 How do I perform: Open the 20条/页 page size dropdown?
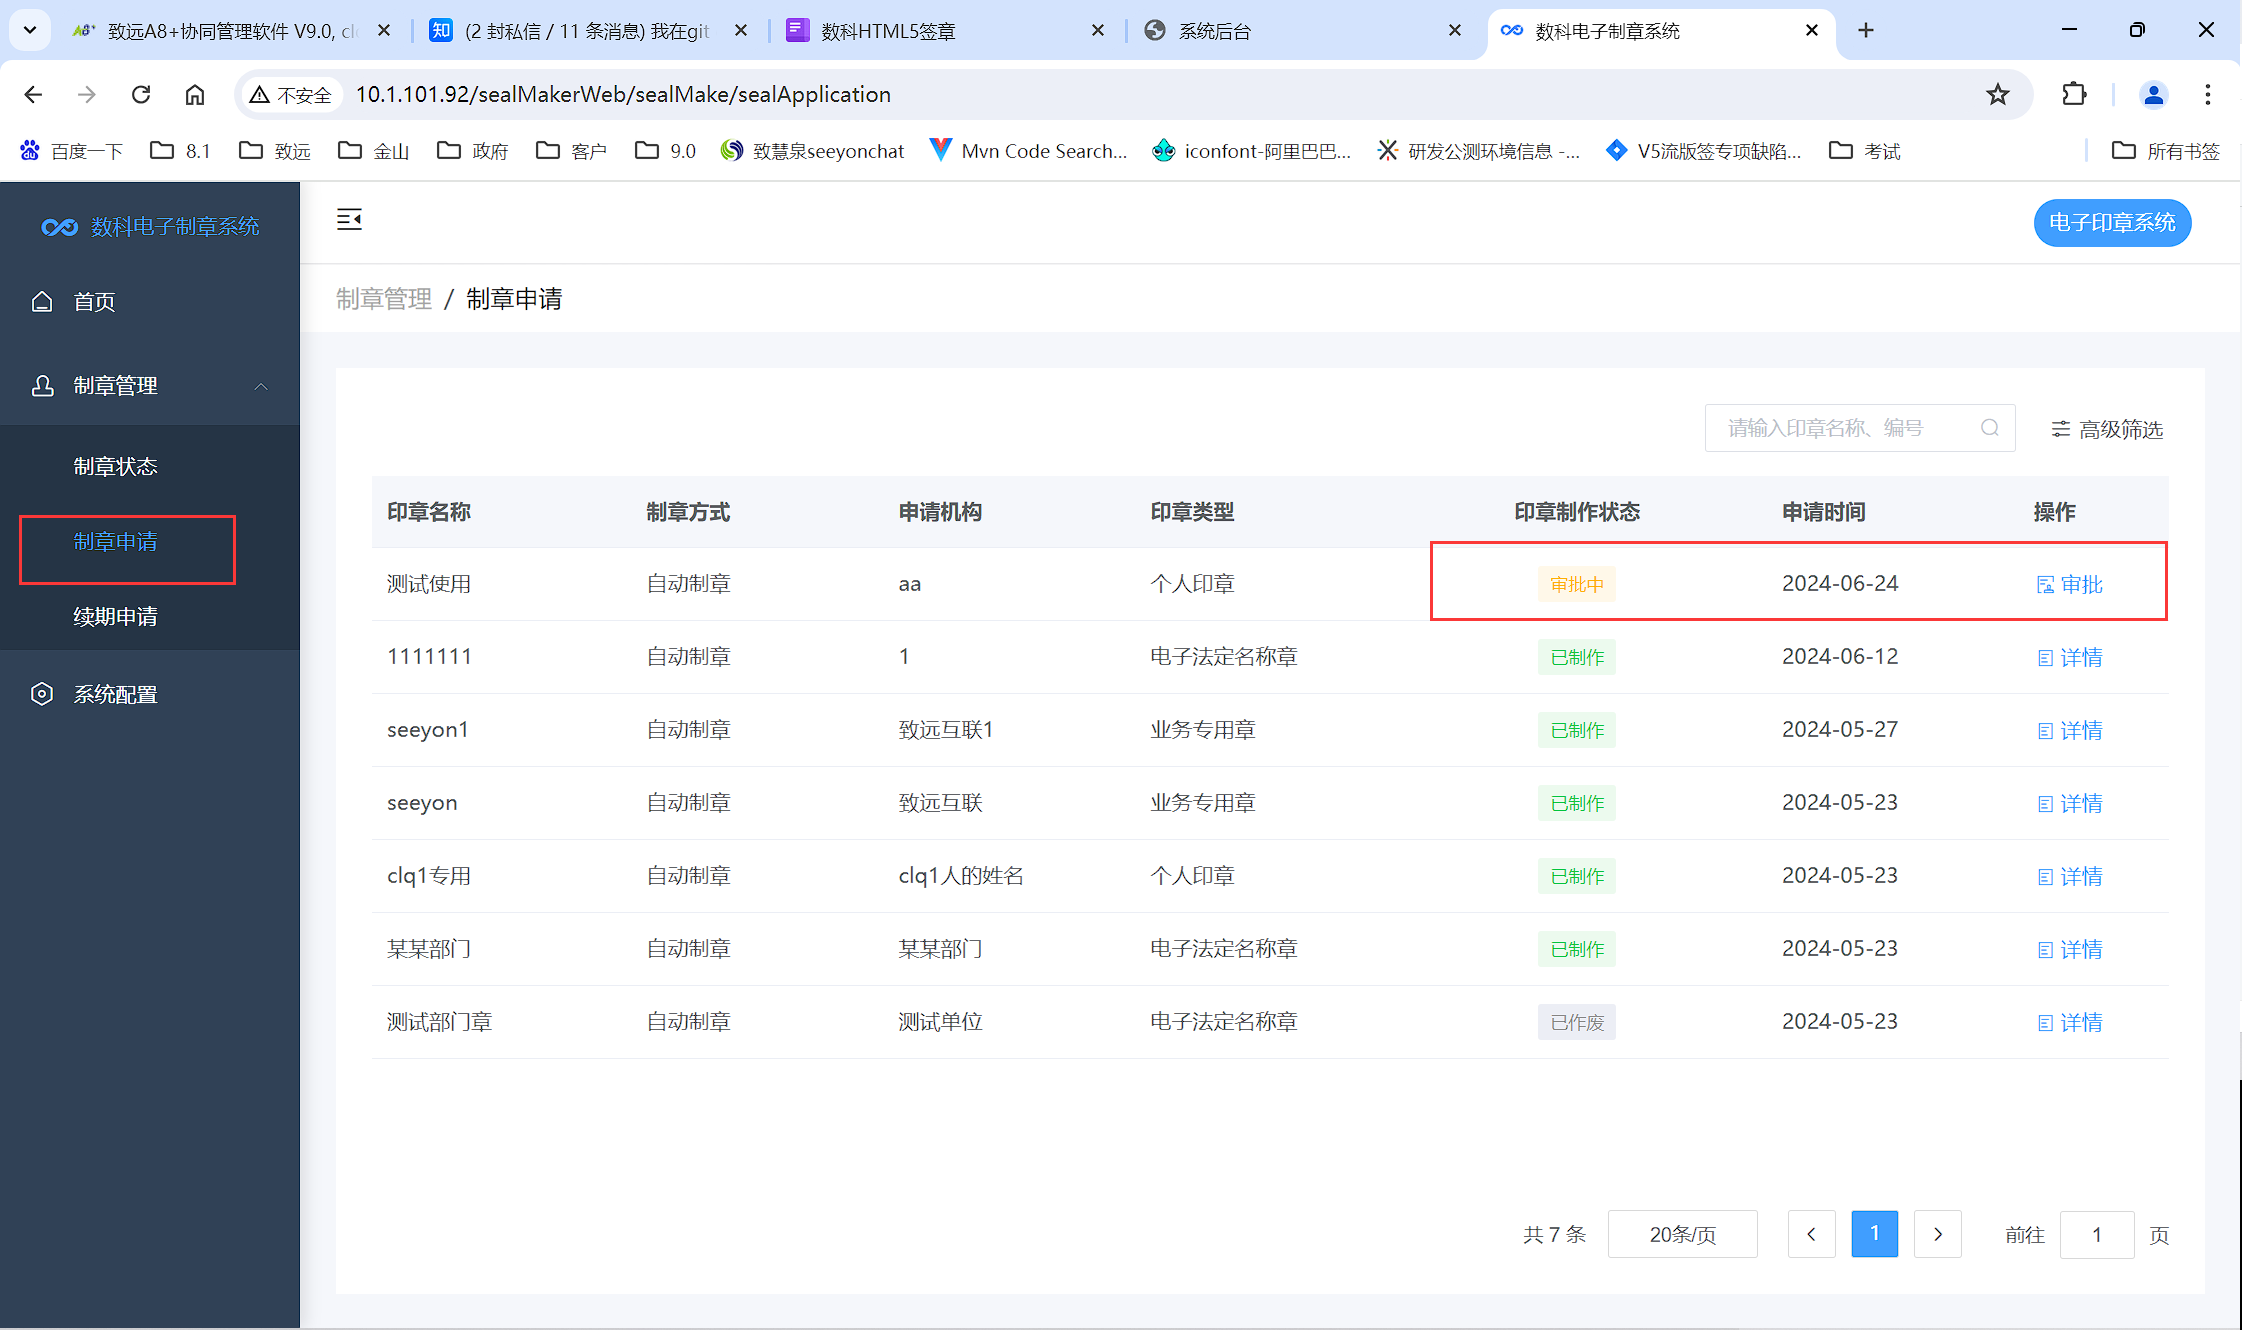(x=1682, y=1234)
